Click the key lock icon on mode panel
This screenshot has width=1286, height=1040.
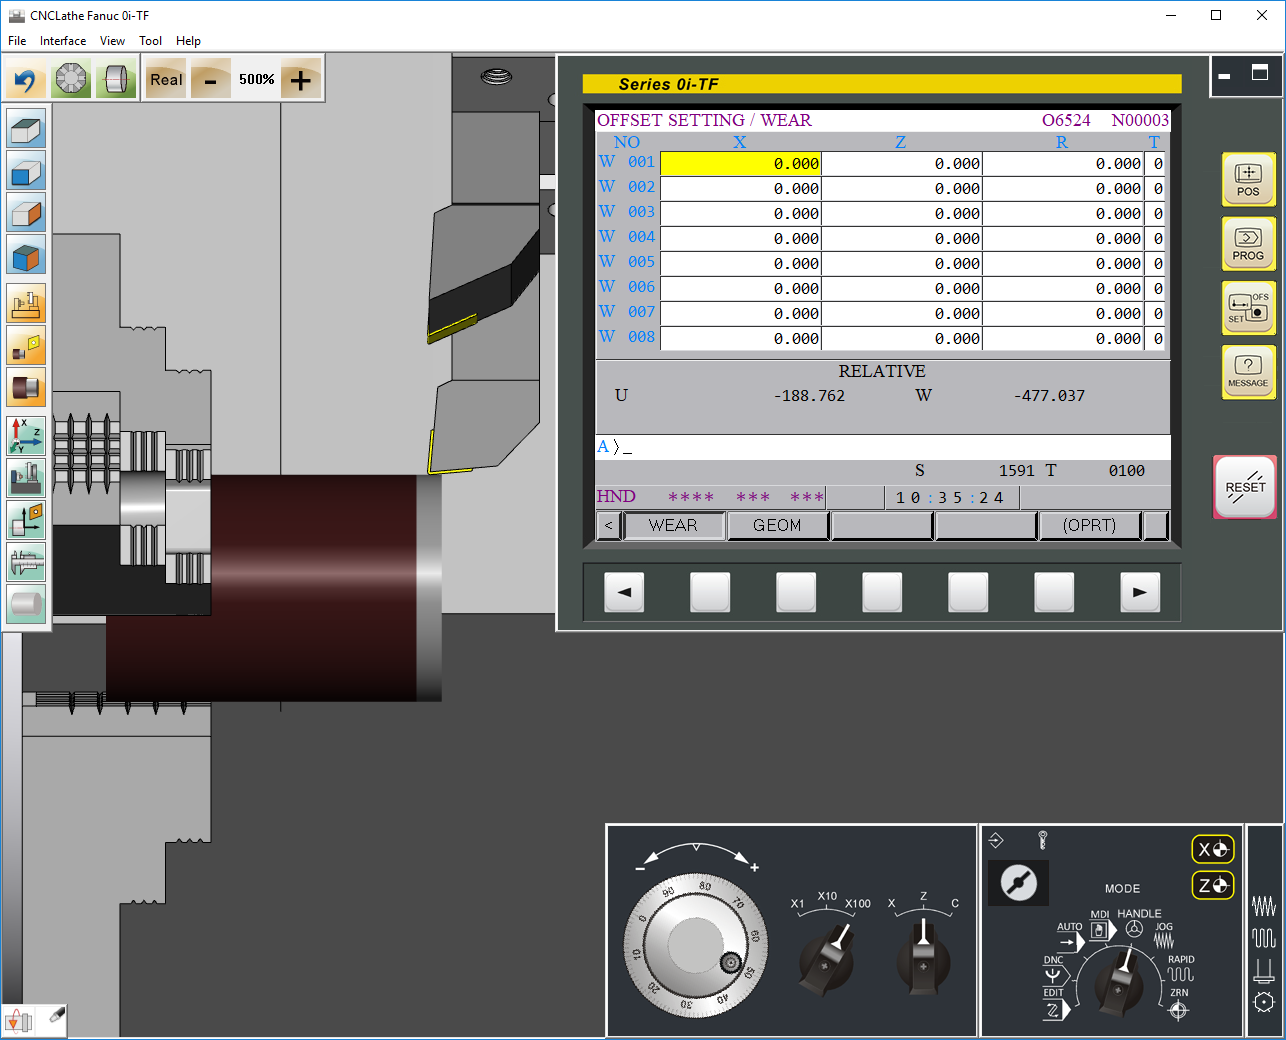(1042, 839)
